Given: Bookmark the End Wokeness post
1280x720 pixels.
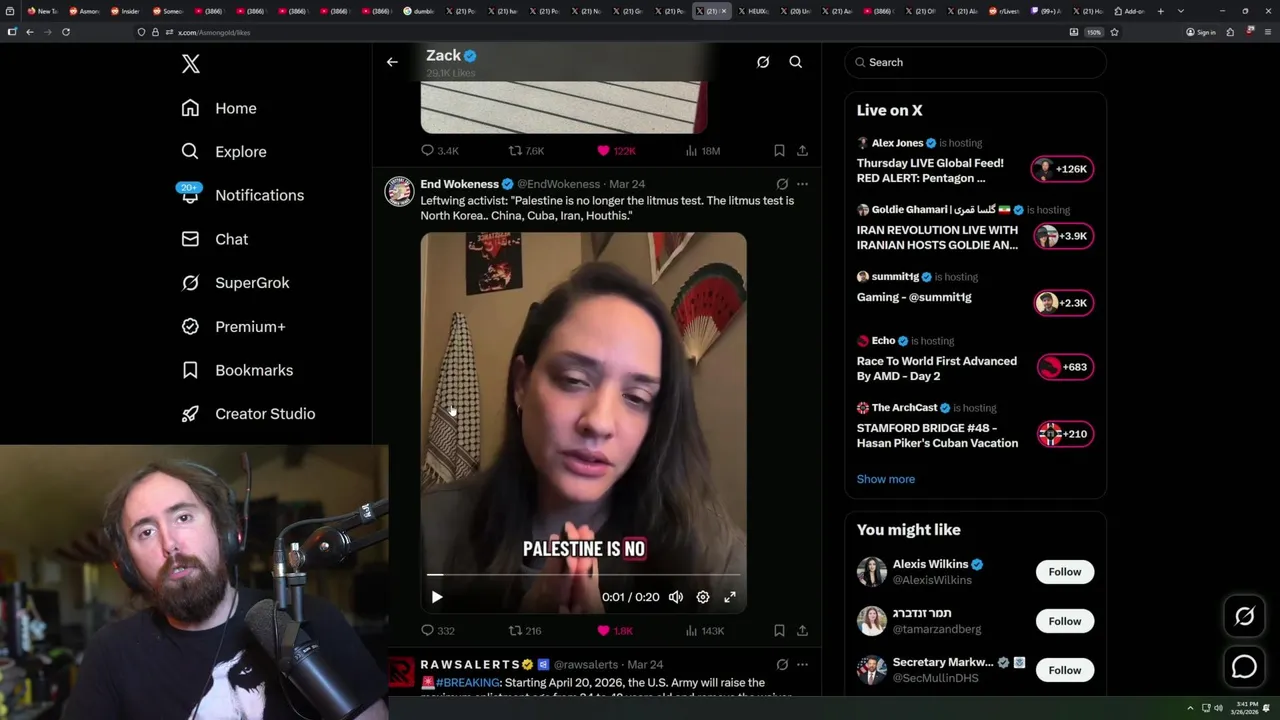Looking at the screenshot, I should click(x=779, y=631).
